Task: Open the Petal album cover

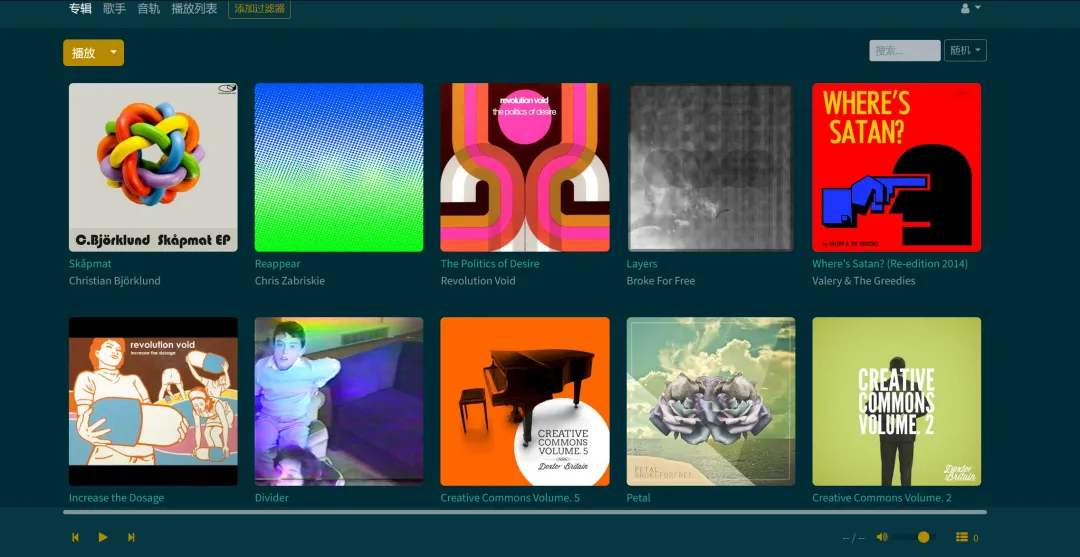Action: (711, 401)
